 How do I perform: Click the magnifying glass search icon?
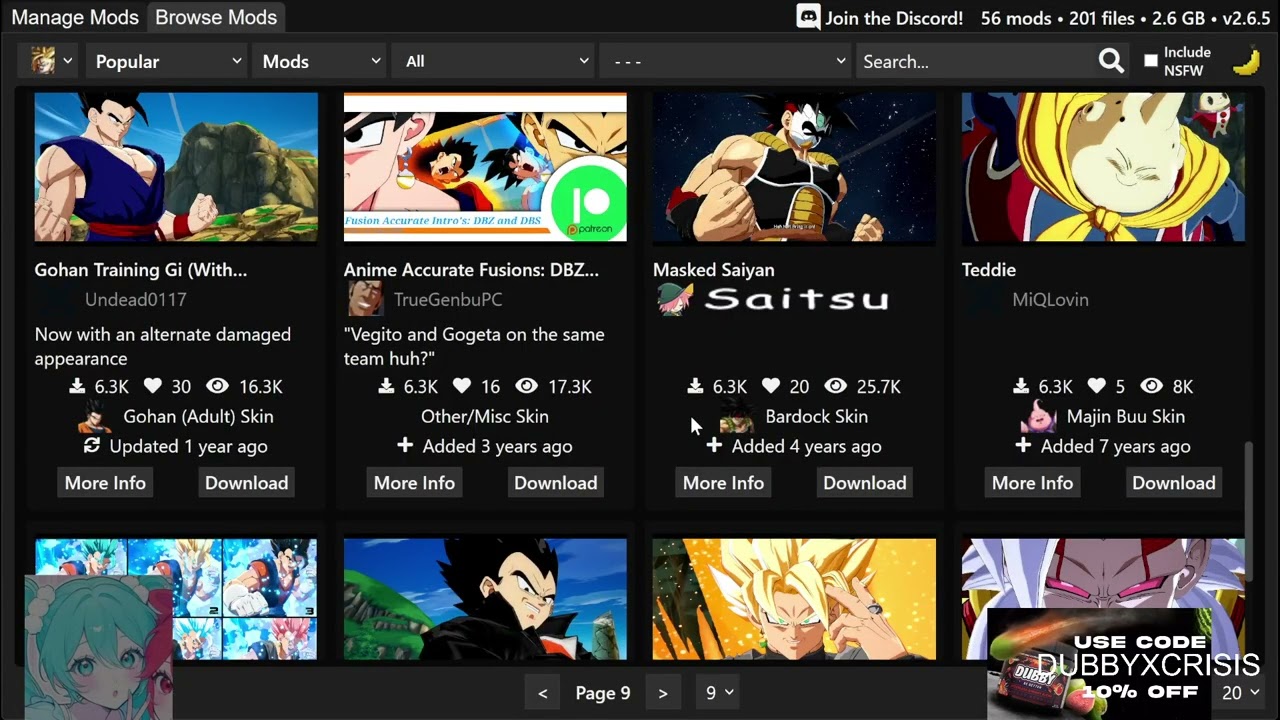[1111, 61]
